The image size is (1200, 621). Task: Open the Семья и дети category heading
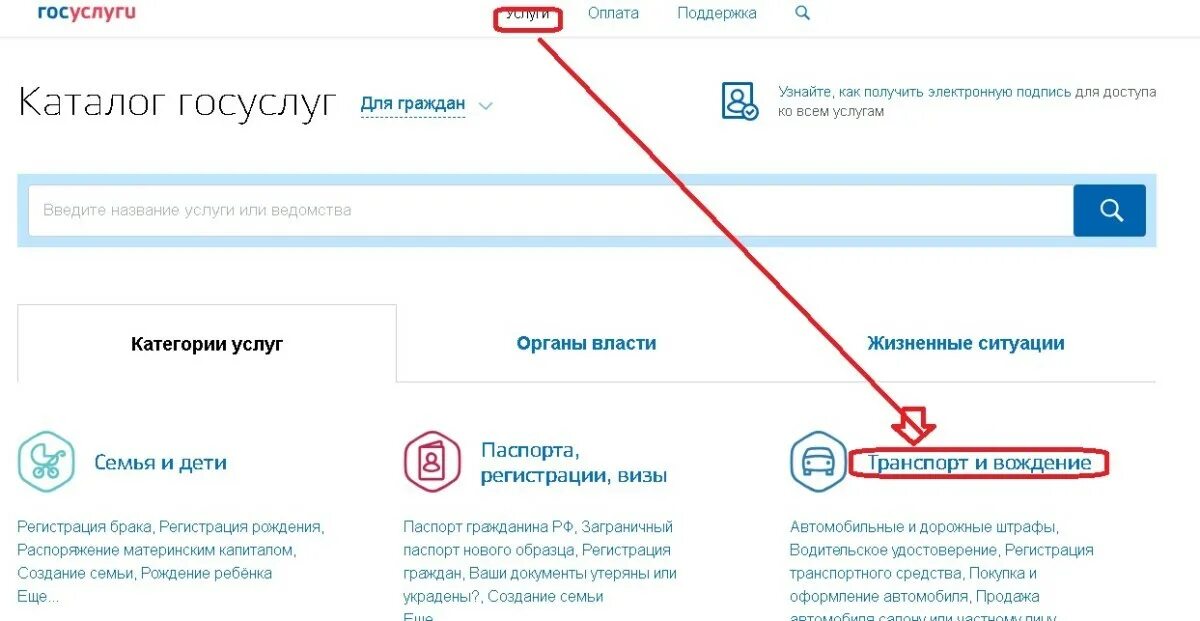tap(161, 463)
